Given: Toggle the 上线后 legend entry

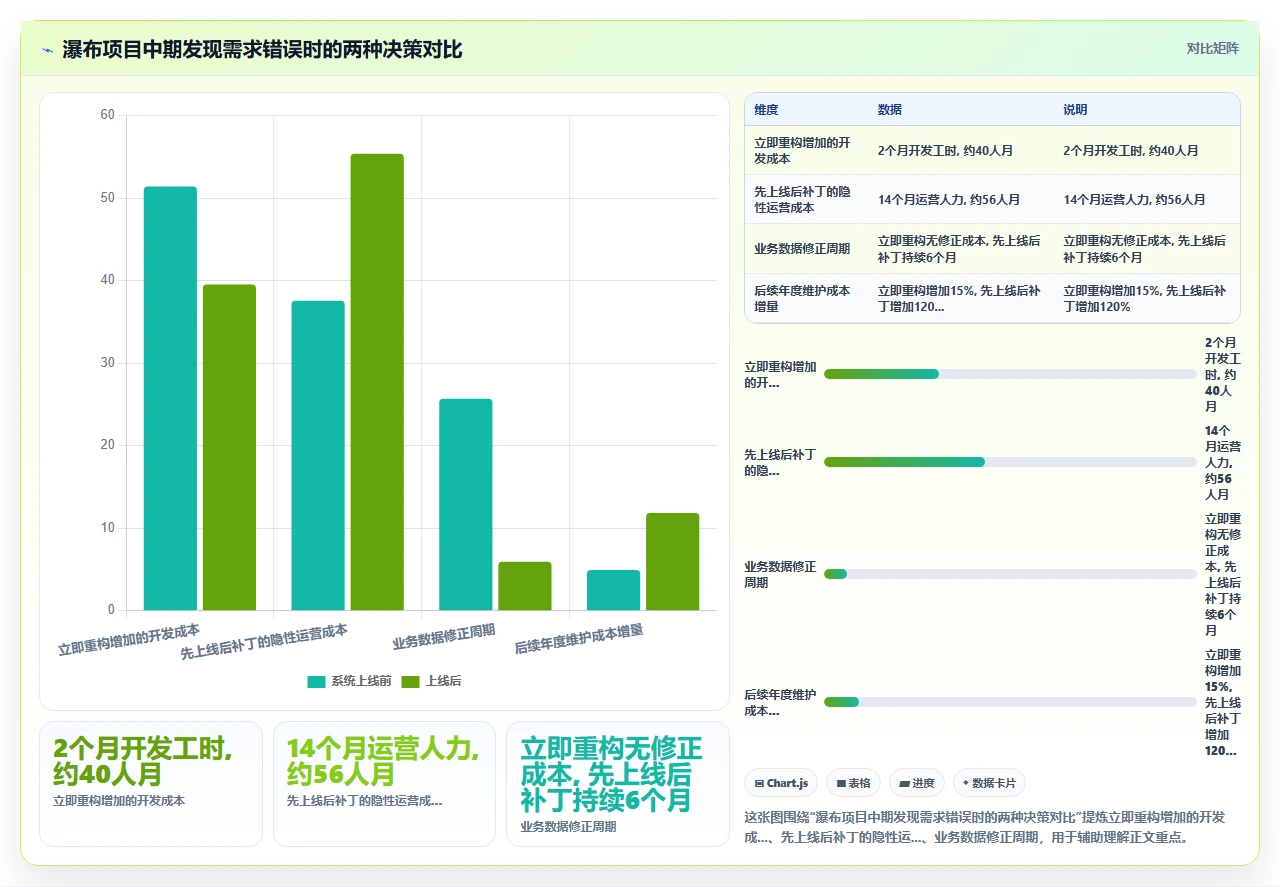Looking at the screenshot, I should [x=431, y=681].
